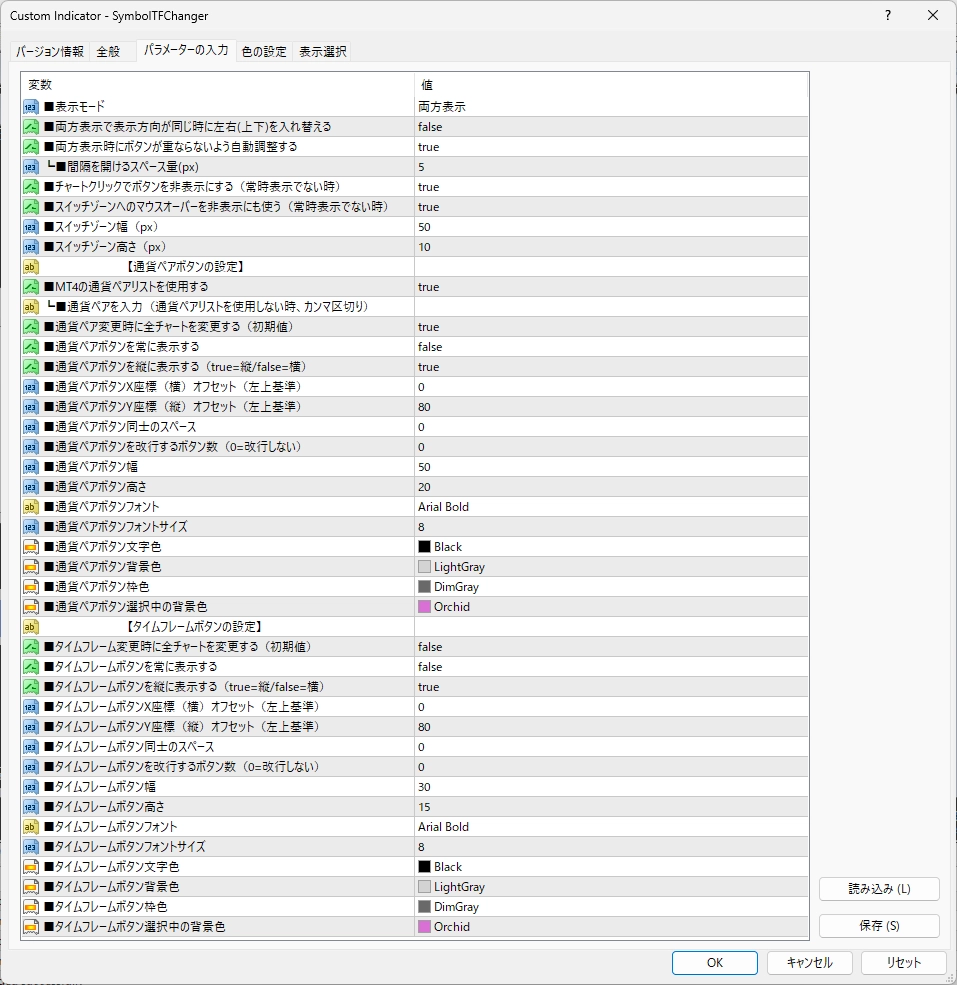Click the integer icon beside タイムフレームボタン高さ
The width and height of the screenshot is (957, 985).
click(31, 807)
